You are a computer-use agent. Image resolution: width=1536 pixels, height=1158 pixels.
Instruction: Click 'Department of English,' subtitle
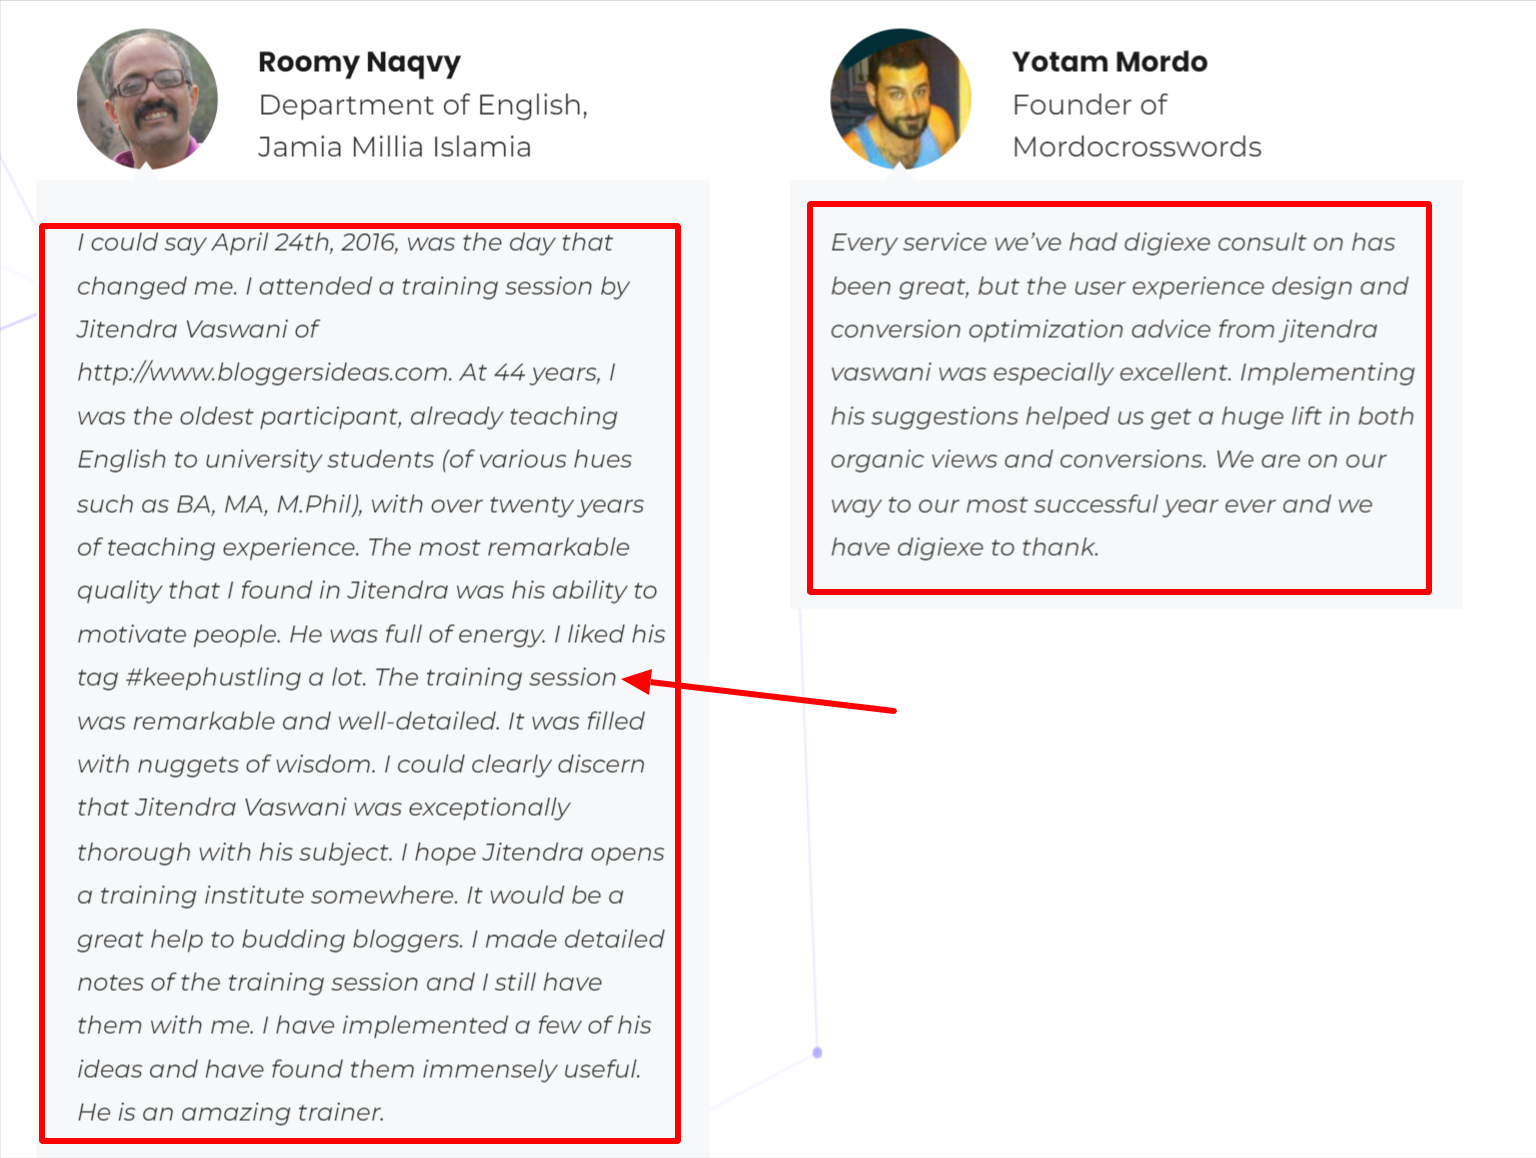tap(423, 105)
